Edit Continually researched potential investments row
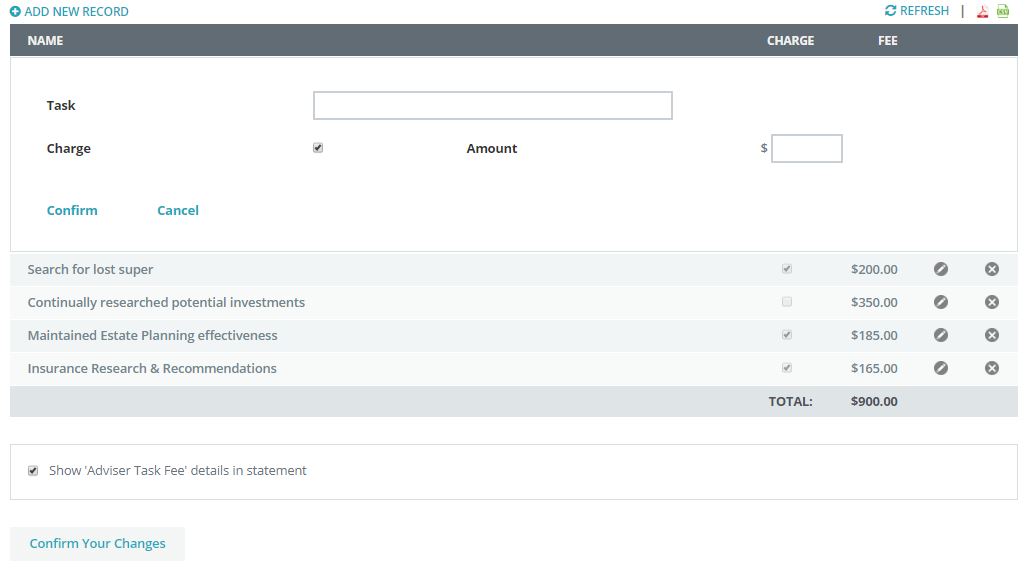This screenshot has width=1029, height=569. tap(940, 302)
